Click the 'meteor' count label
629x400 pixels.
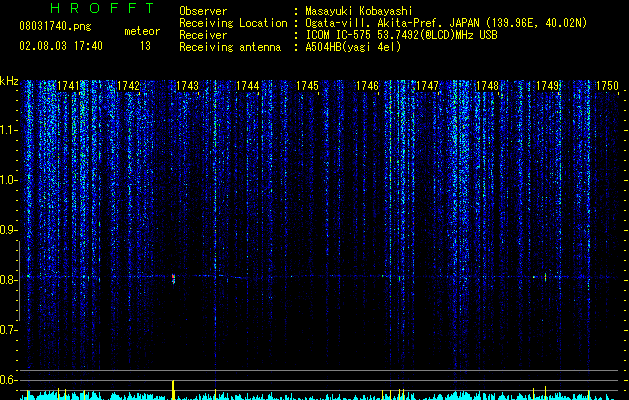142,32
